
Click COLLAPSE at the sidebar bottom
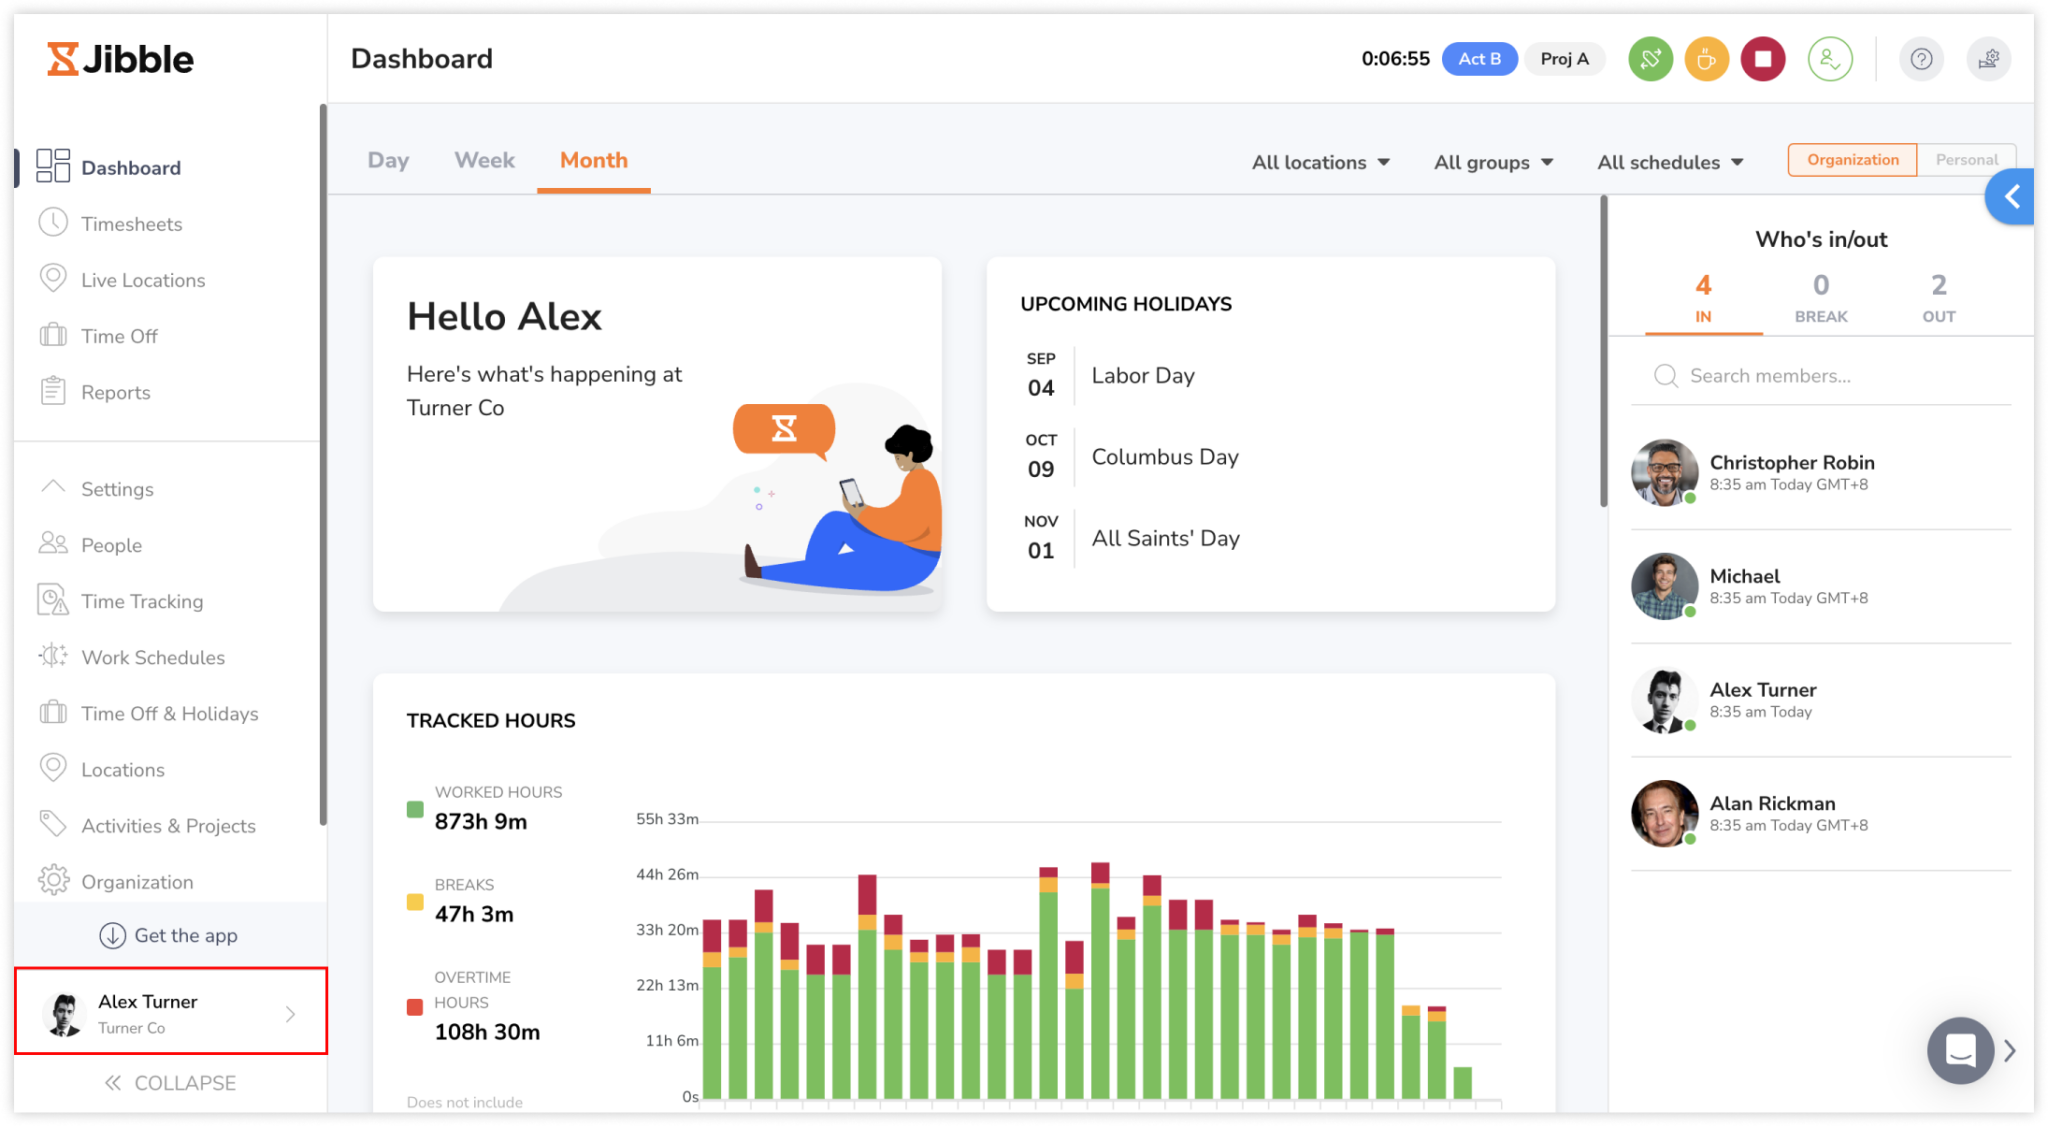(170, 1083)
